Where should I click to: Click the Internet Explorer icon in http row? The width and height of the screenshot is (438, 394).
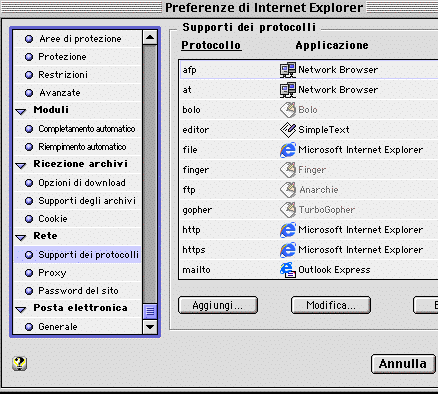tap(288, 230)
